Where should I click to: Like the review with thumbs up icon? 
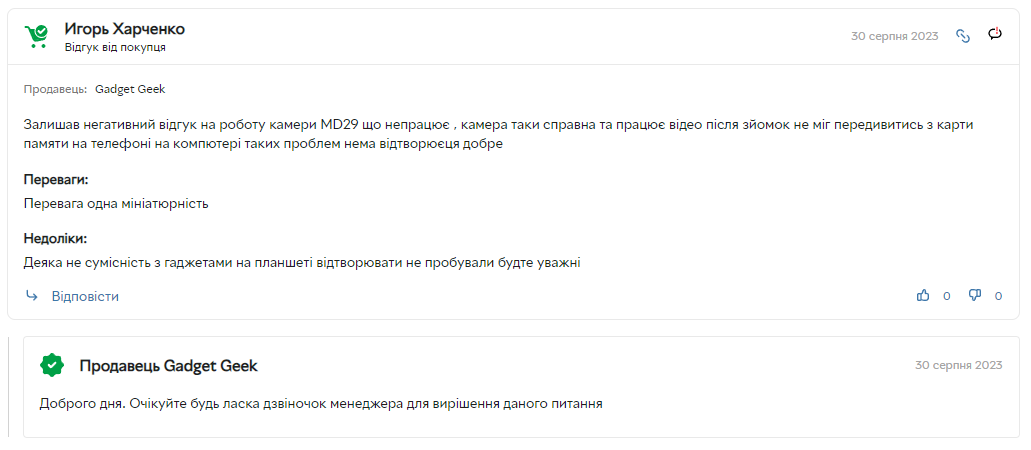point(923,296)
